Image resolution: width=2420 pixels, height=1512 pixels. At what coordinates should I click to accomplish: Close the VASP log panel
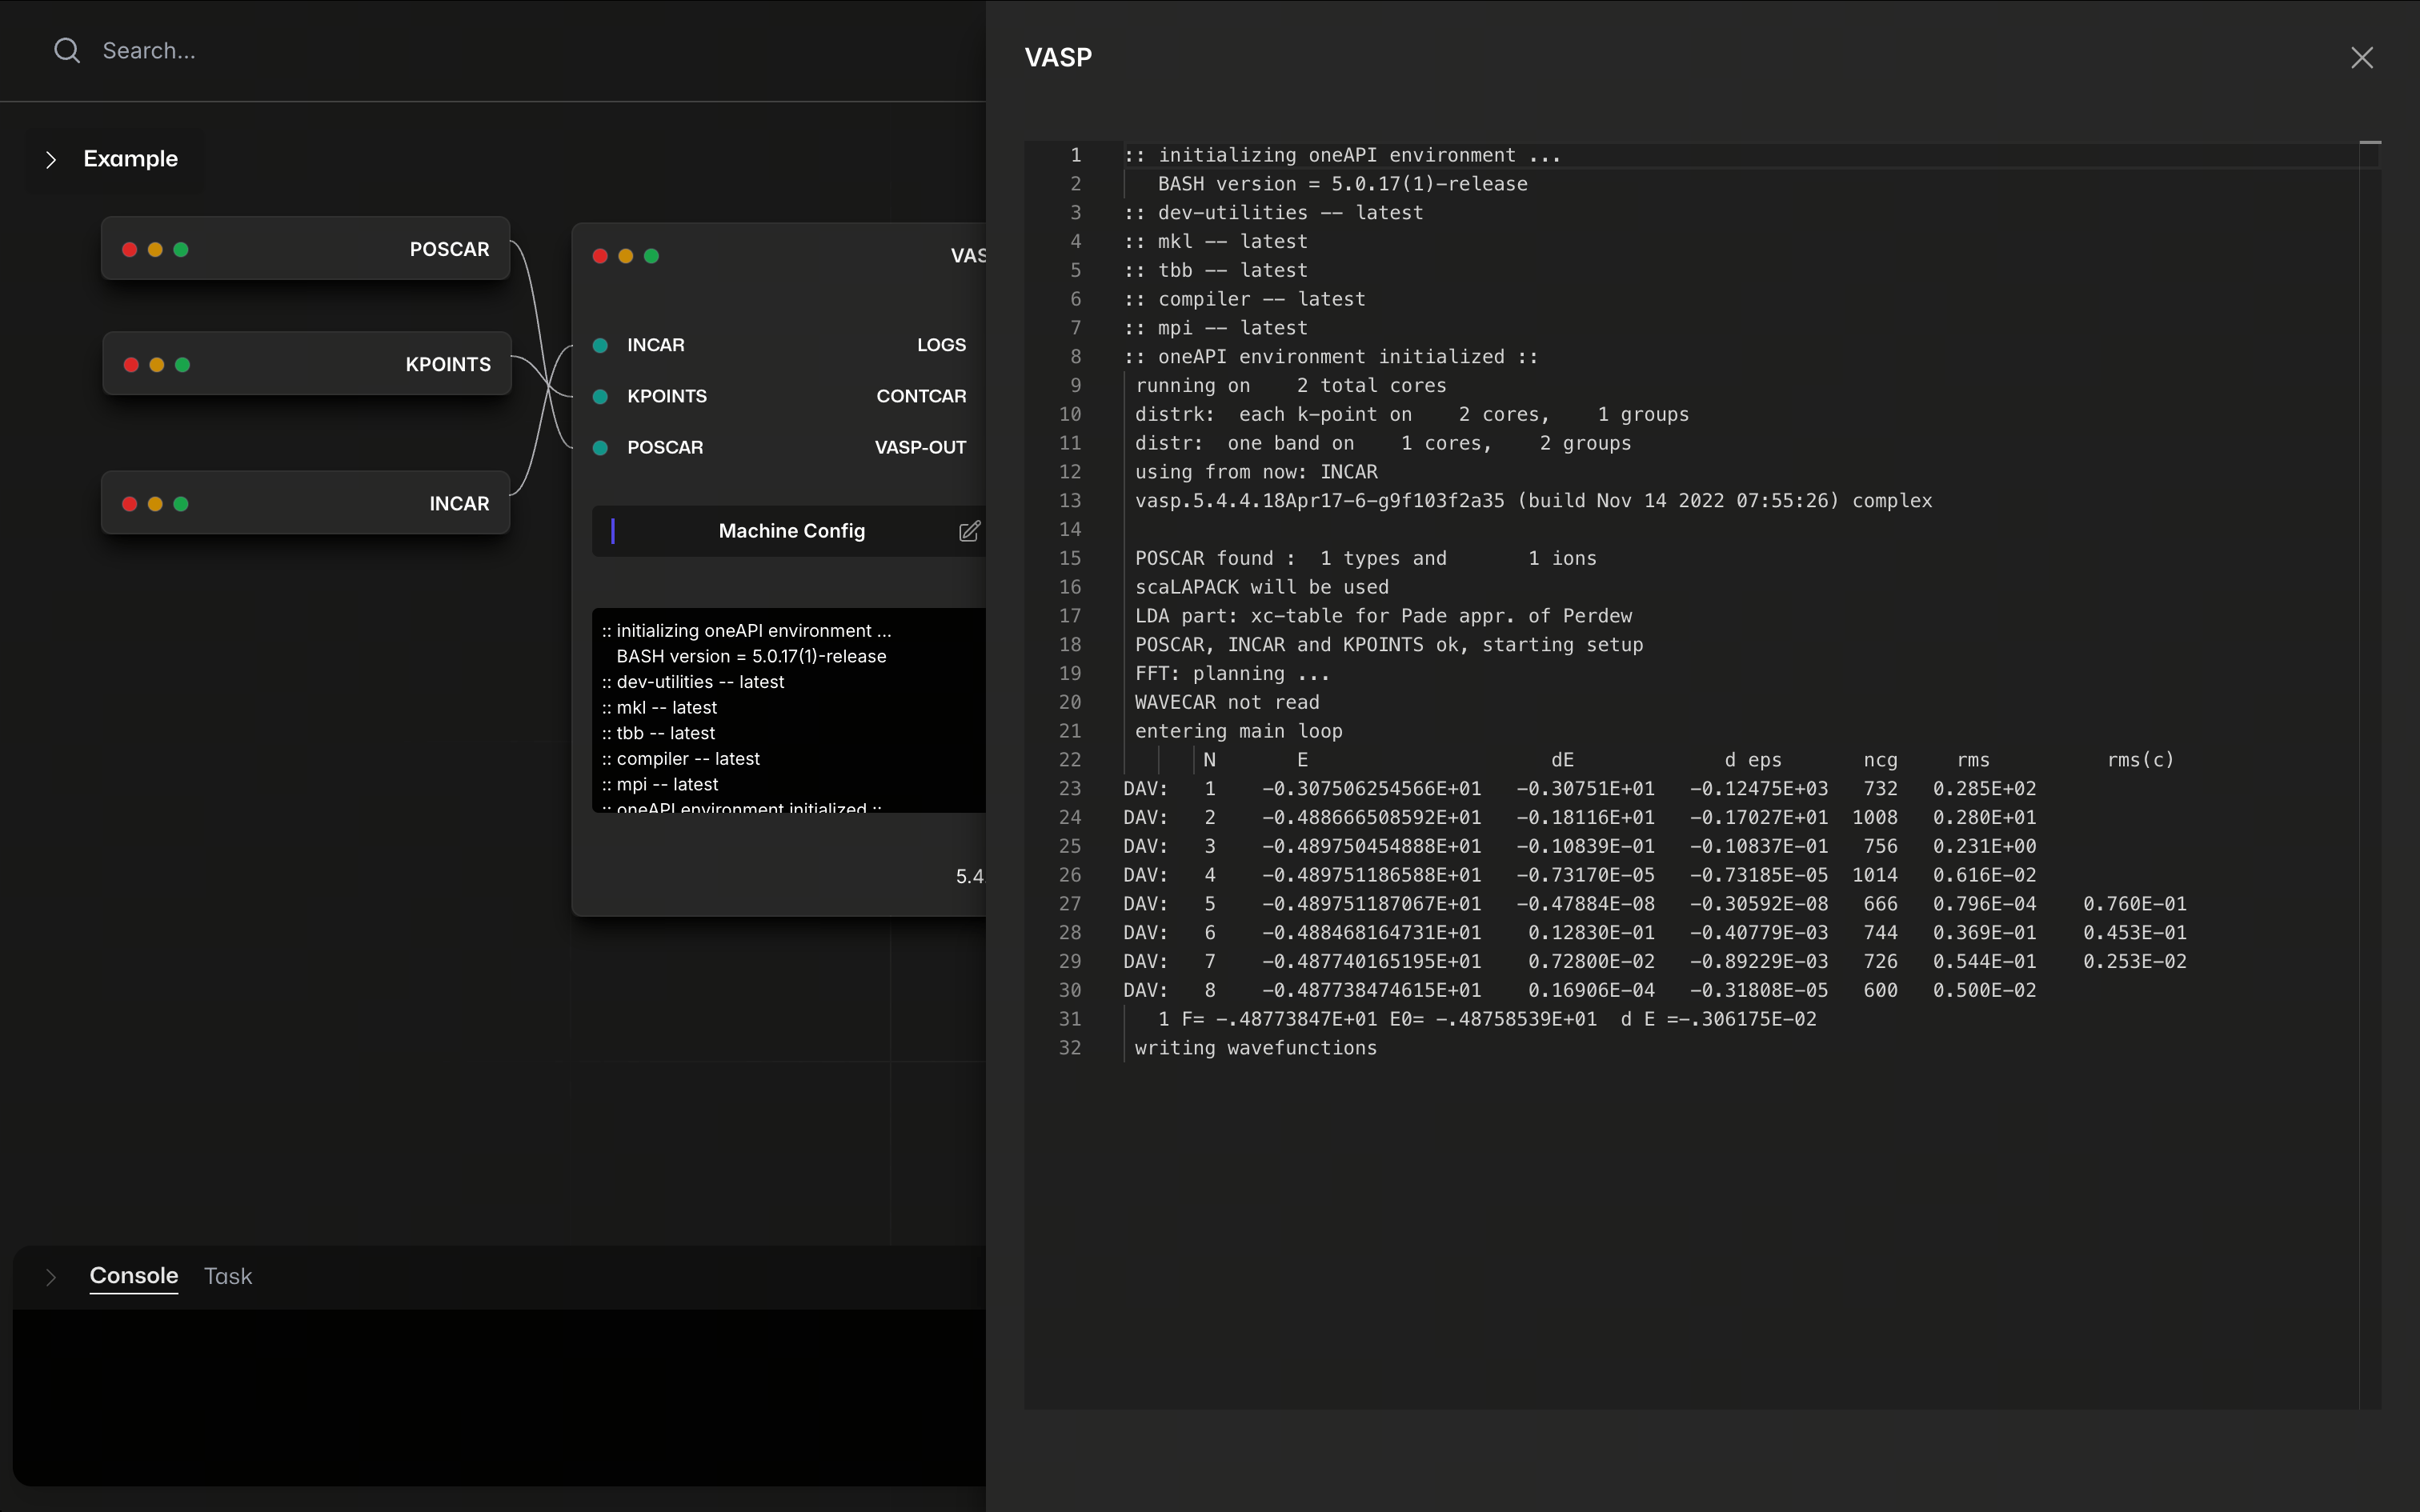click(x=2361, y=58)
